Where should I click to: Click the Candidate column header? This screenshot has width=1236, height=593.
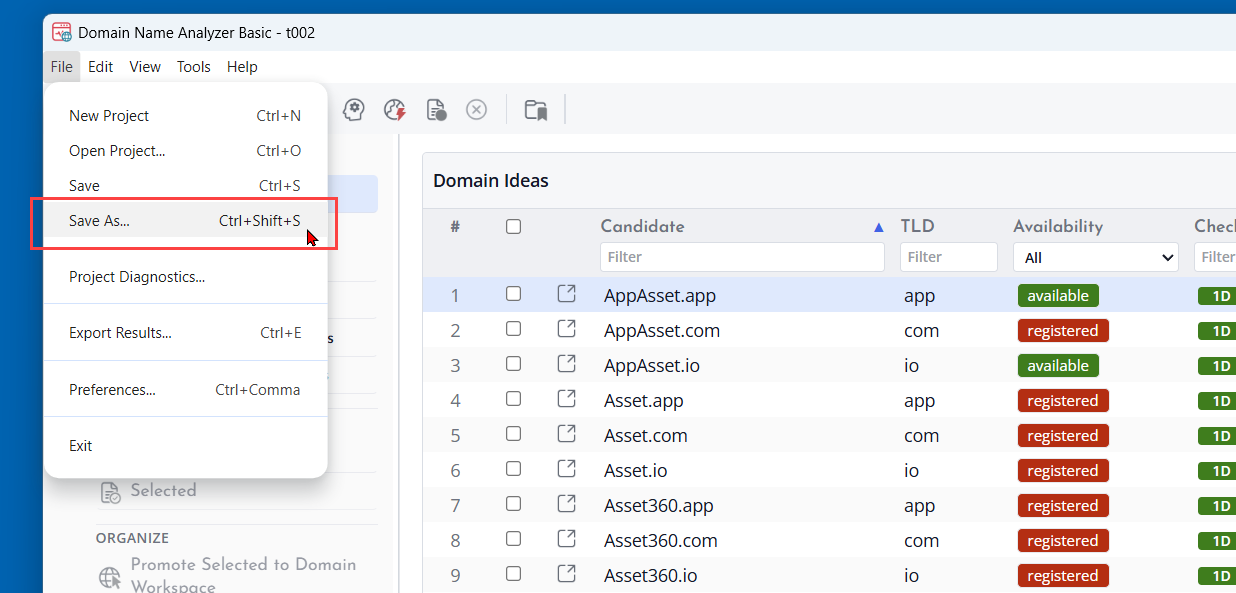point(642,227)
